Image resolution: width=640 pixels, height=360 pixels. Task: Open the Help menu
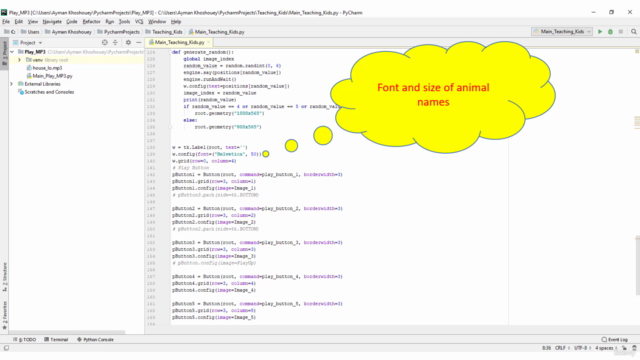pyautogui.click(x=176, y=22)
